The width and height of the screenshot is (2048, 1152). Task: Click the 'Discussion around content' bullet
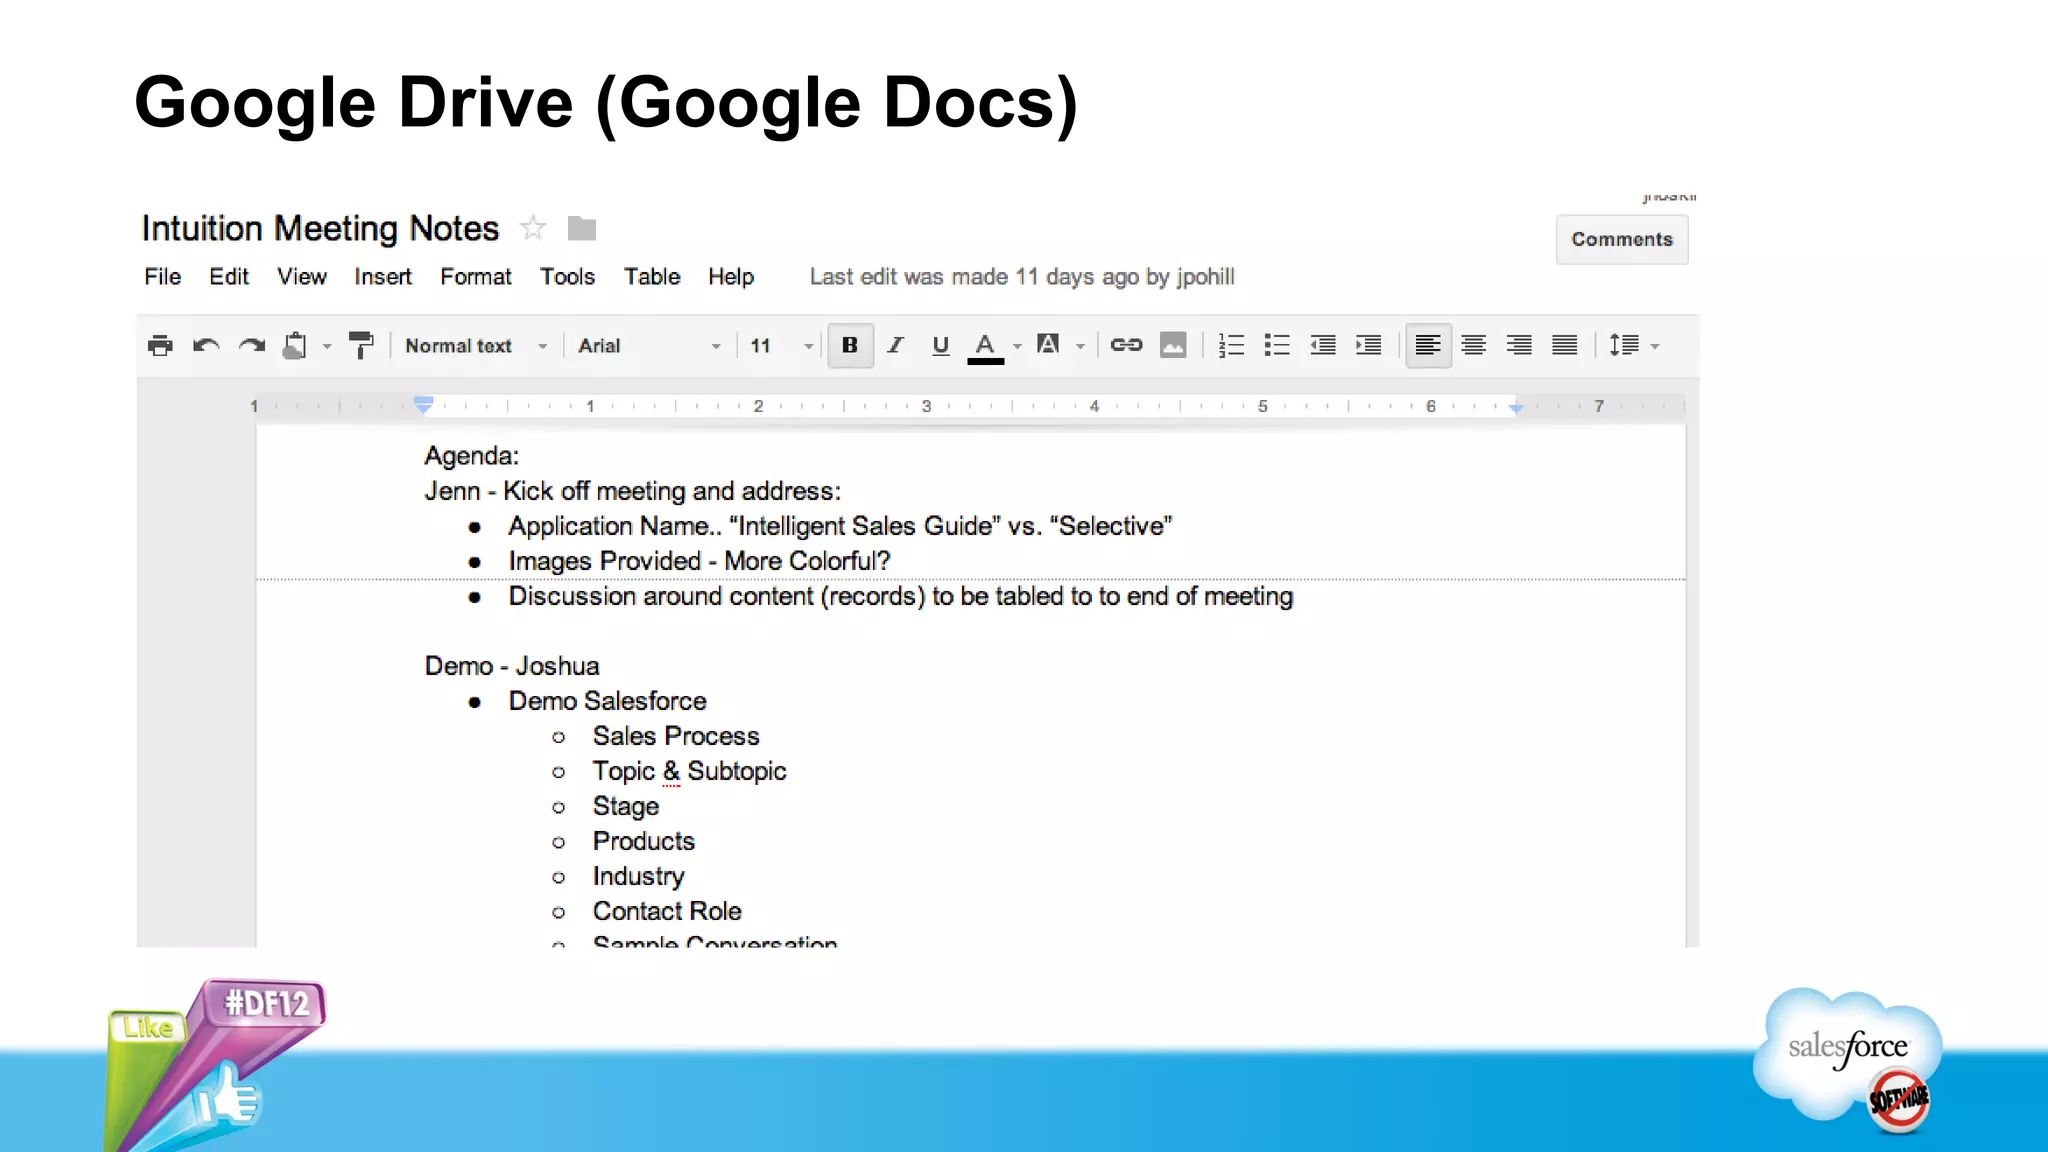[900, 596]
